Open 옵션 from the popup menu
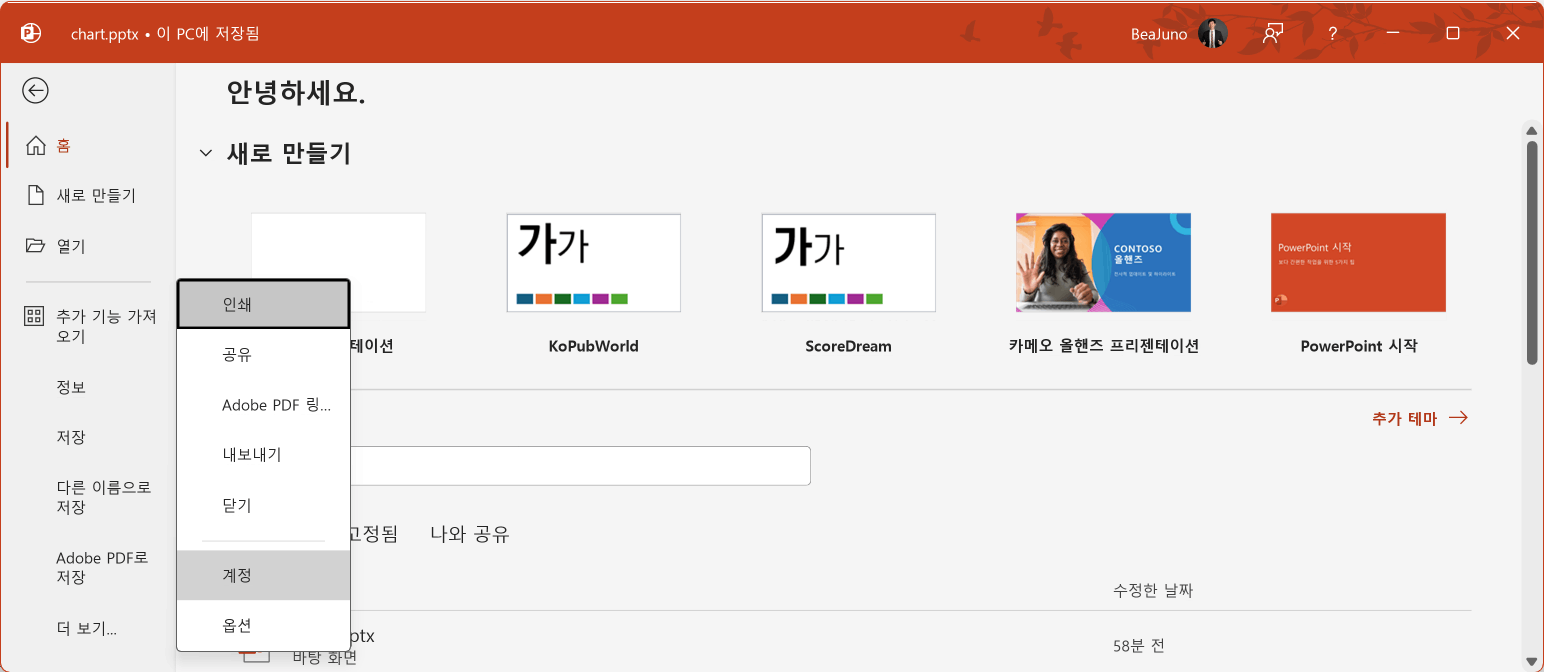This screenshot has width=1544, height=672. [263, 625]
